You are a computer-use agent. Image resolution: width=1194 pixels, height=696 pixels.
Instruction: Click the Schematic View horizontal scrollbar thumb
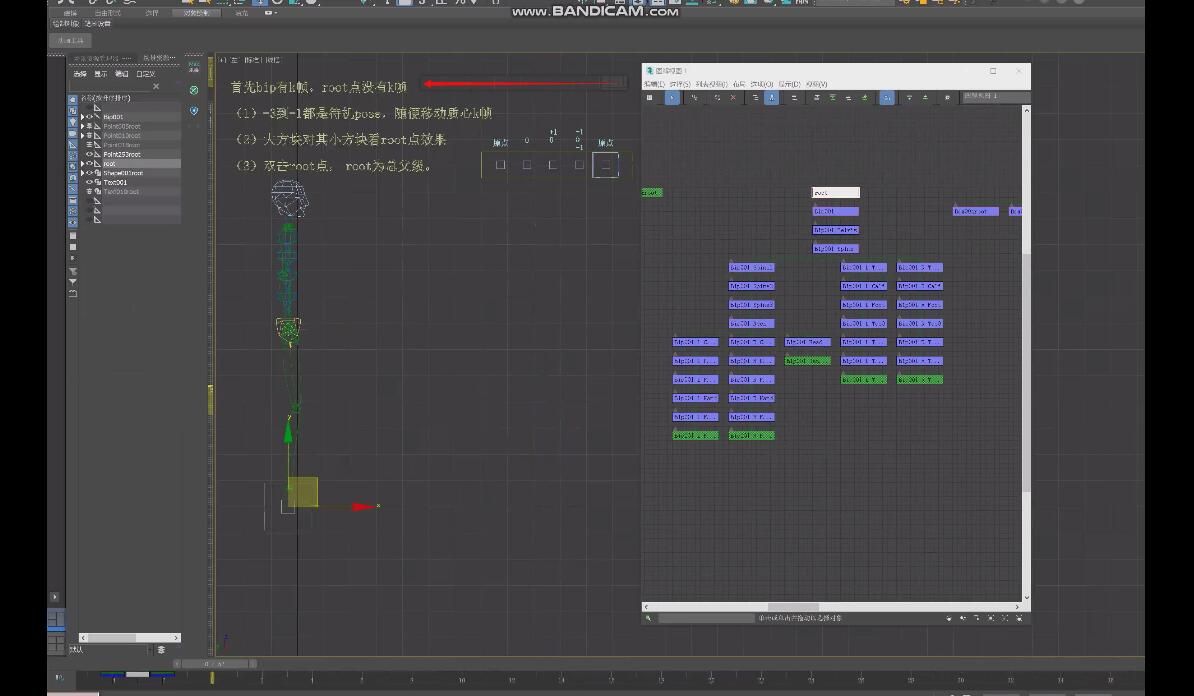[793, 607]
